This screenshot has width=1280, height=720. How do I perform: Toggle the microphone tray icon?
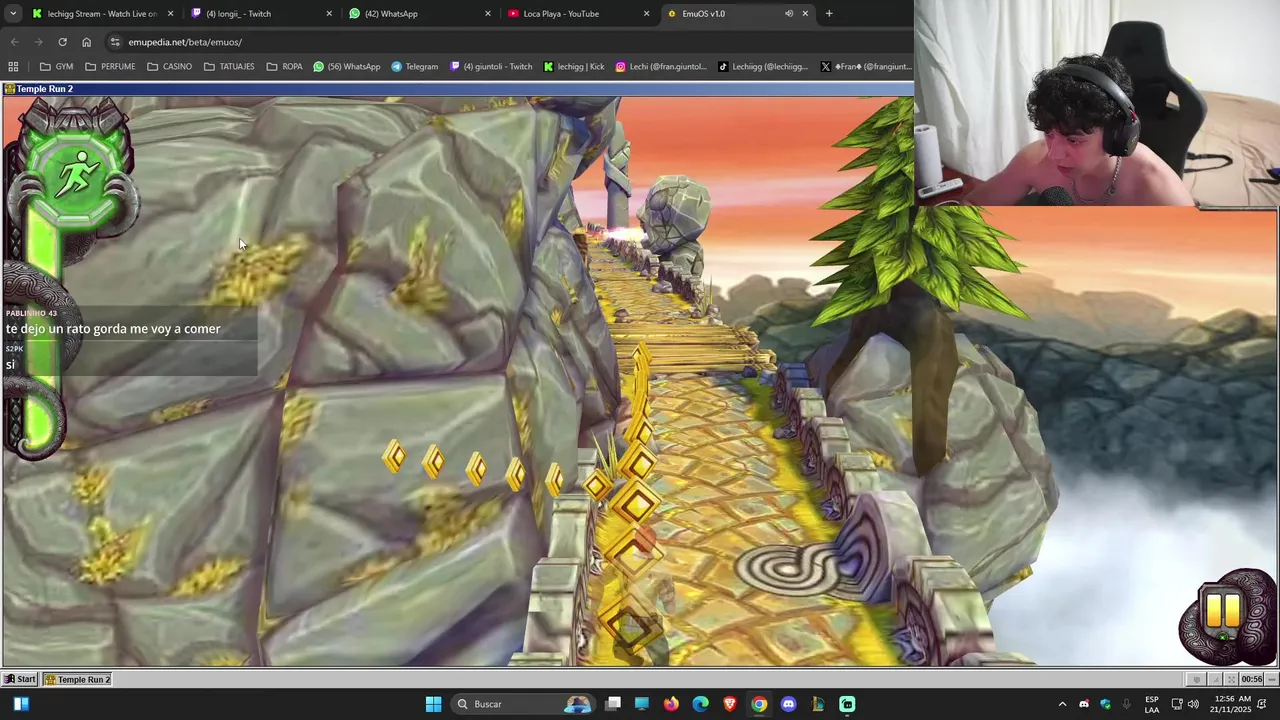point(1127,704)
